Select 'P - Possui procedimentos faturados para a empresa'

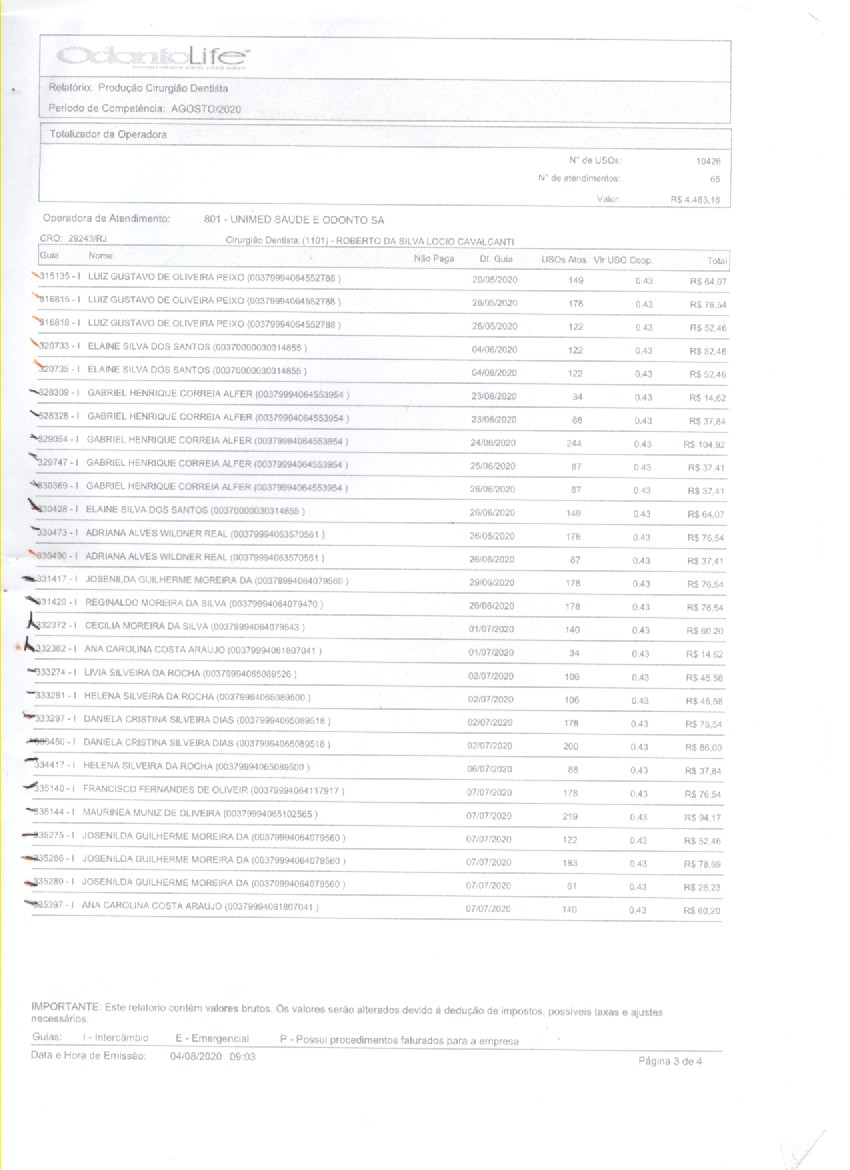coord(399,1040)
